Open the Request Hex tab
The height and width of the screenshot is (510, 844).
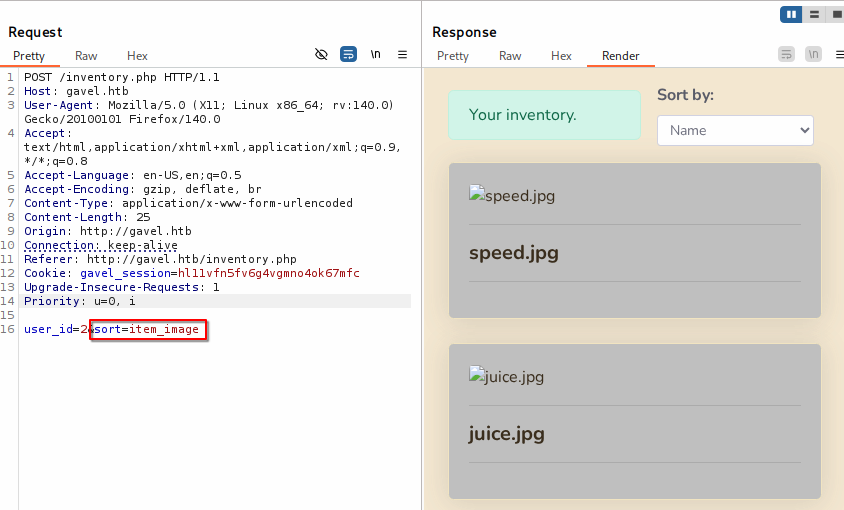137,56
